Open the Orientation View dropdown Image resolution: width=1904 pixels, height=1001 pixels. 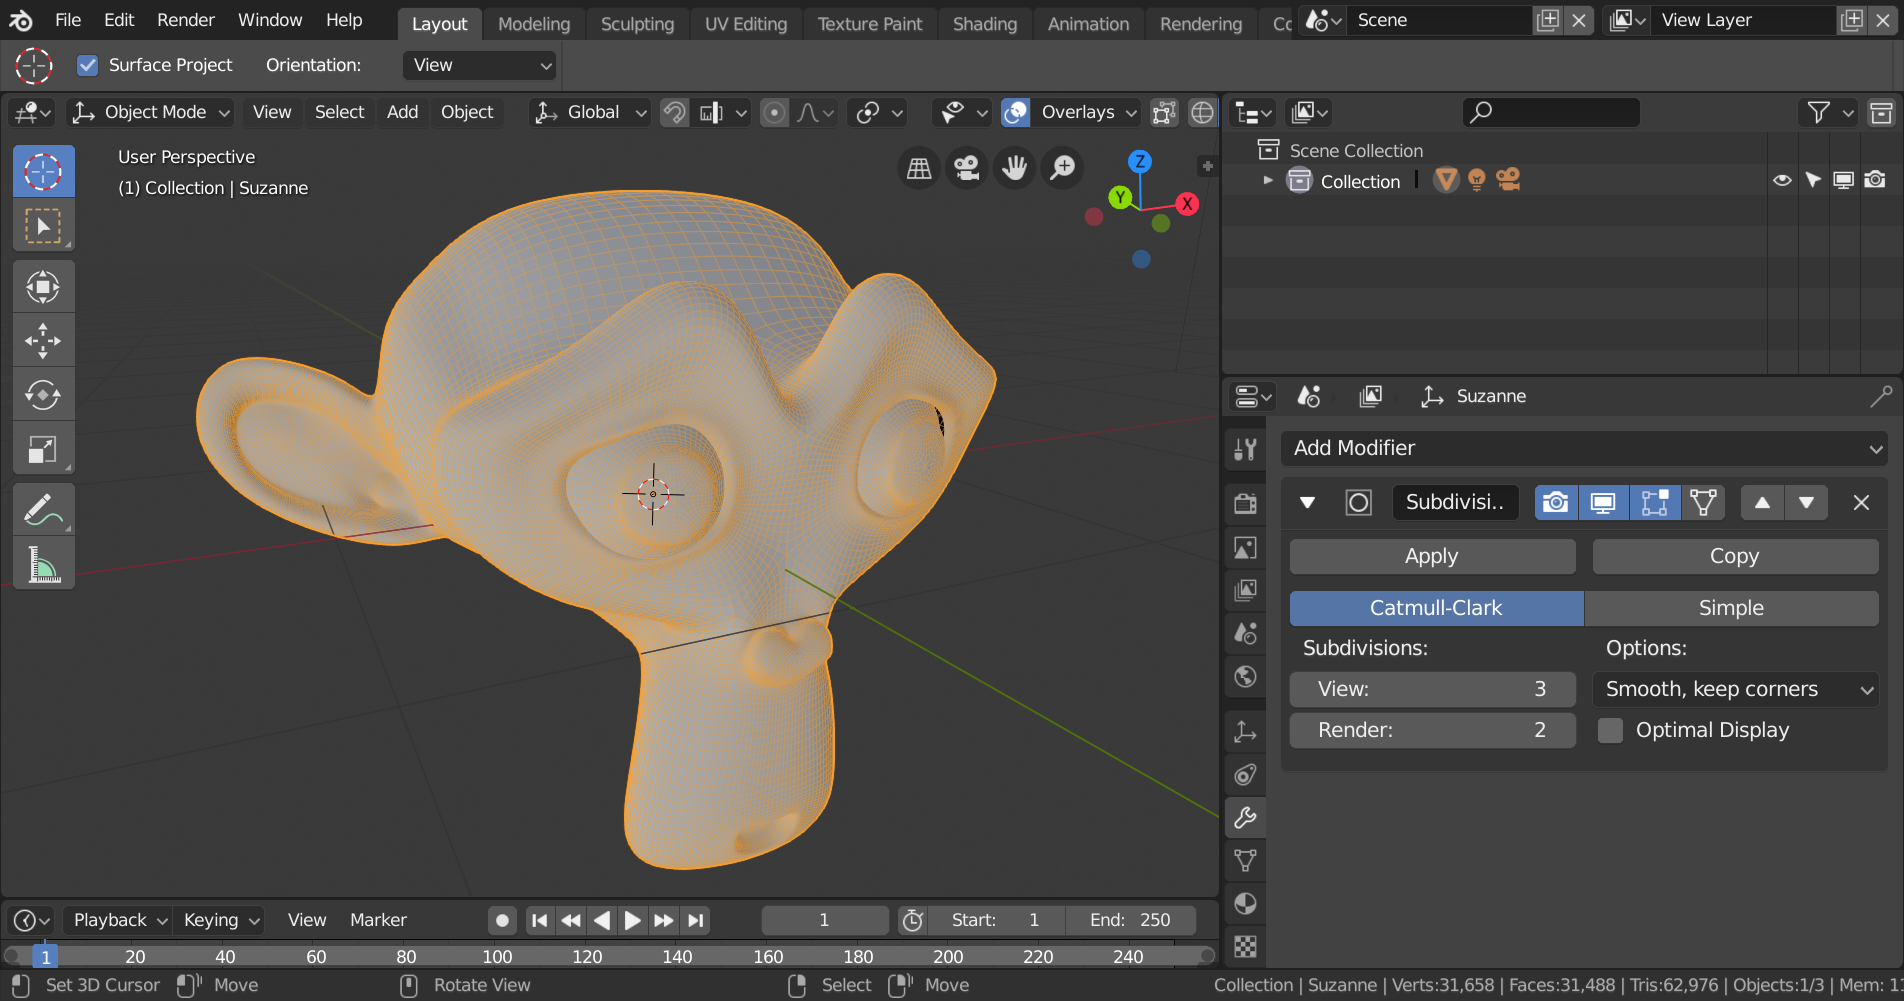click(x=479, y=65)
